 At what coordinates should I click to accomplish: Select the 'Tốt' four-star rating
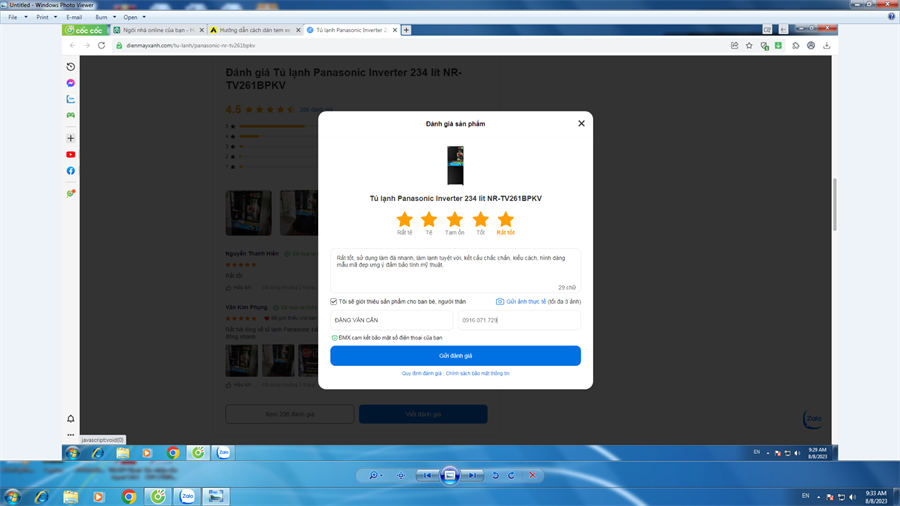pos(480,223)
